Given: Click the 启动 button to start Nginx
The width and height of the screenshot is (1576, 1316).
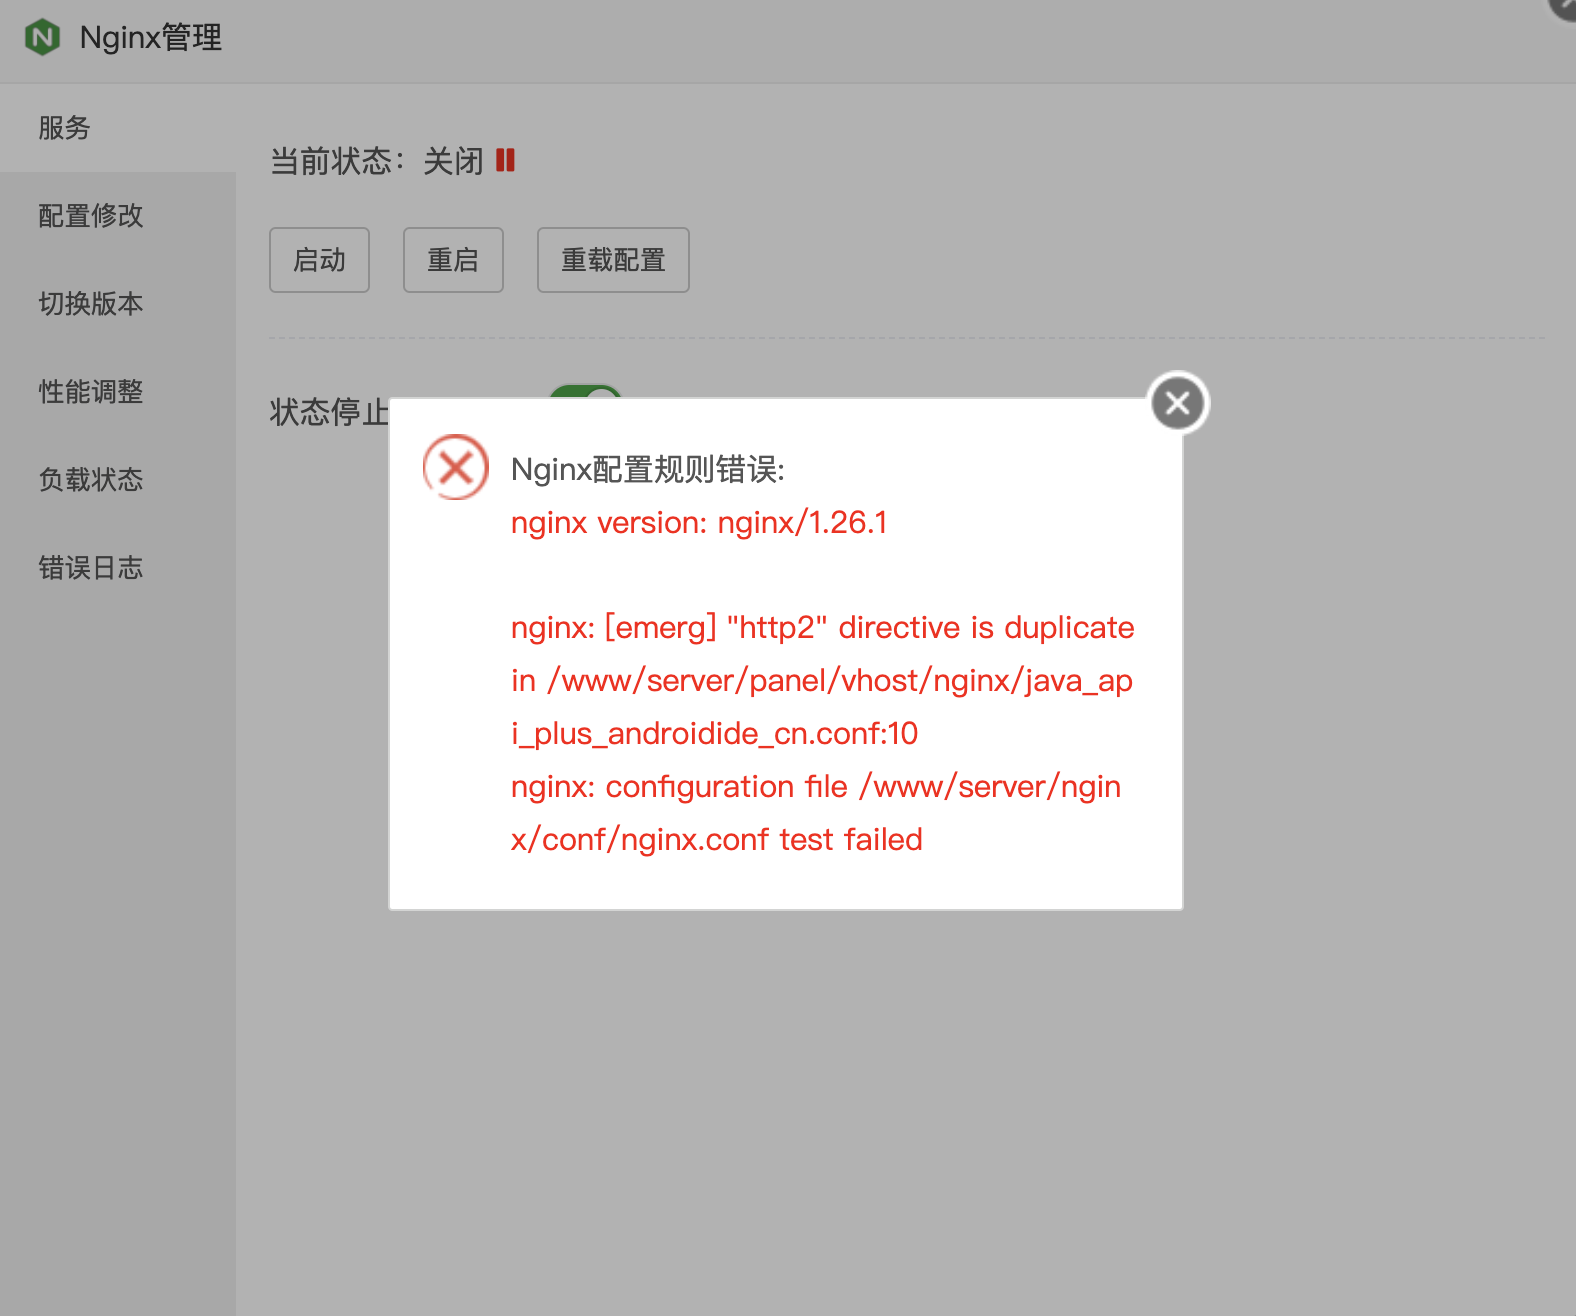Looking at the screenshot, I should click(x=319, y=260).
